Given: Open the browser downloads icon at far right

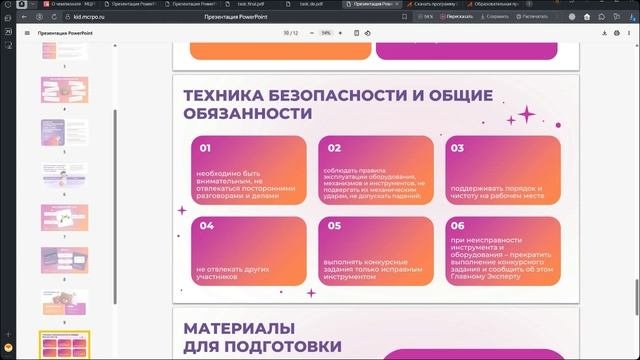Looking at the screenshot, I should click(633, 17).
